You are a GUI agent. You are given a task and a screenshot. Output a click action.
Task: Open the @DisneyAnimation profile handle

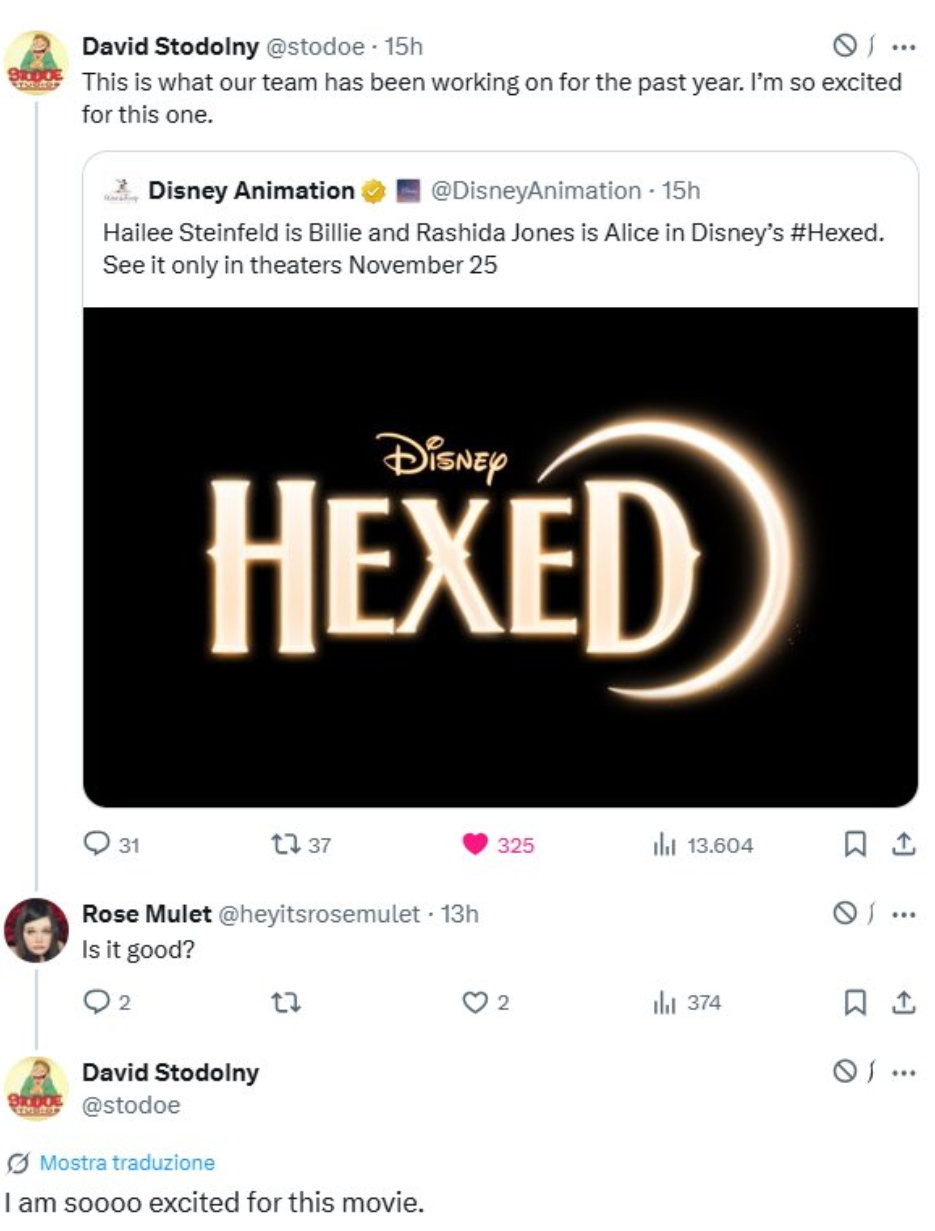[535, 190]
